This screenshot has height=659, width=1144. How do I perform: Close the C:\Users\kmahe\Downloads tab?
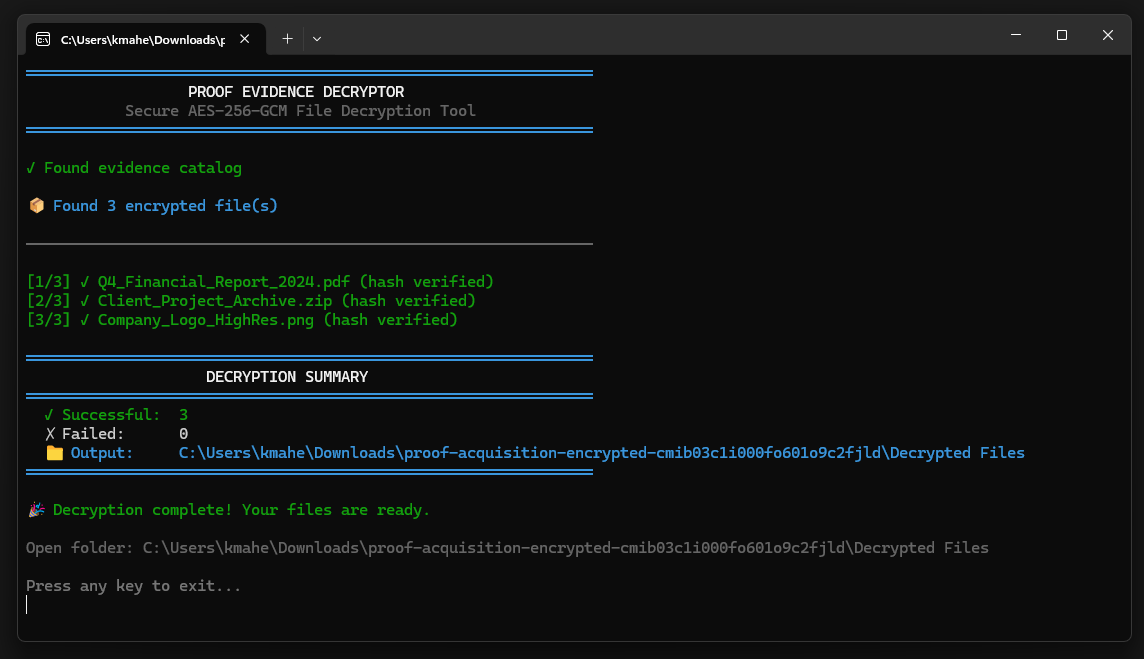[x=244, y=39]
